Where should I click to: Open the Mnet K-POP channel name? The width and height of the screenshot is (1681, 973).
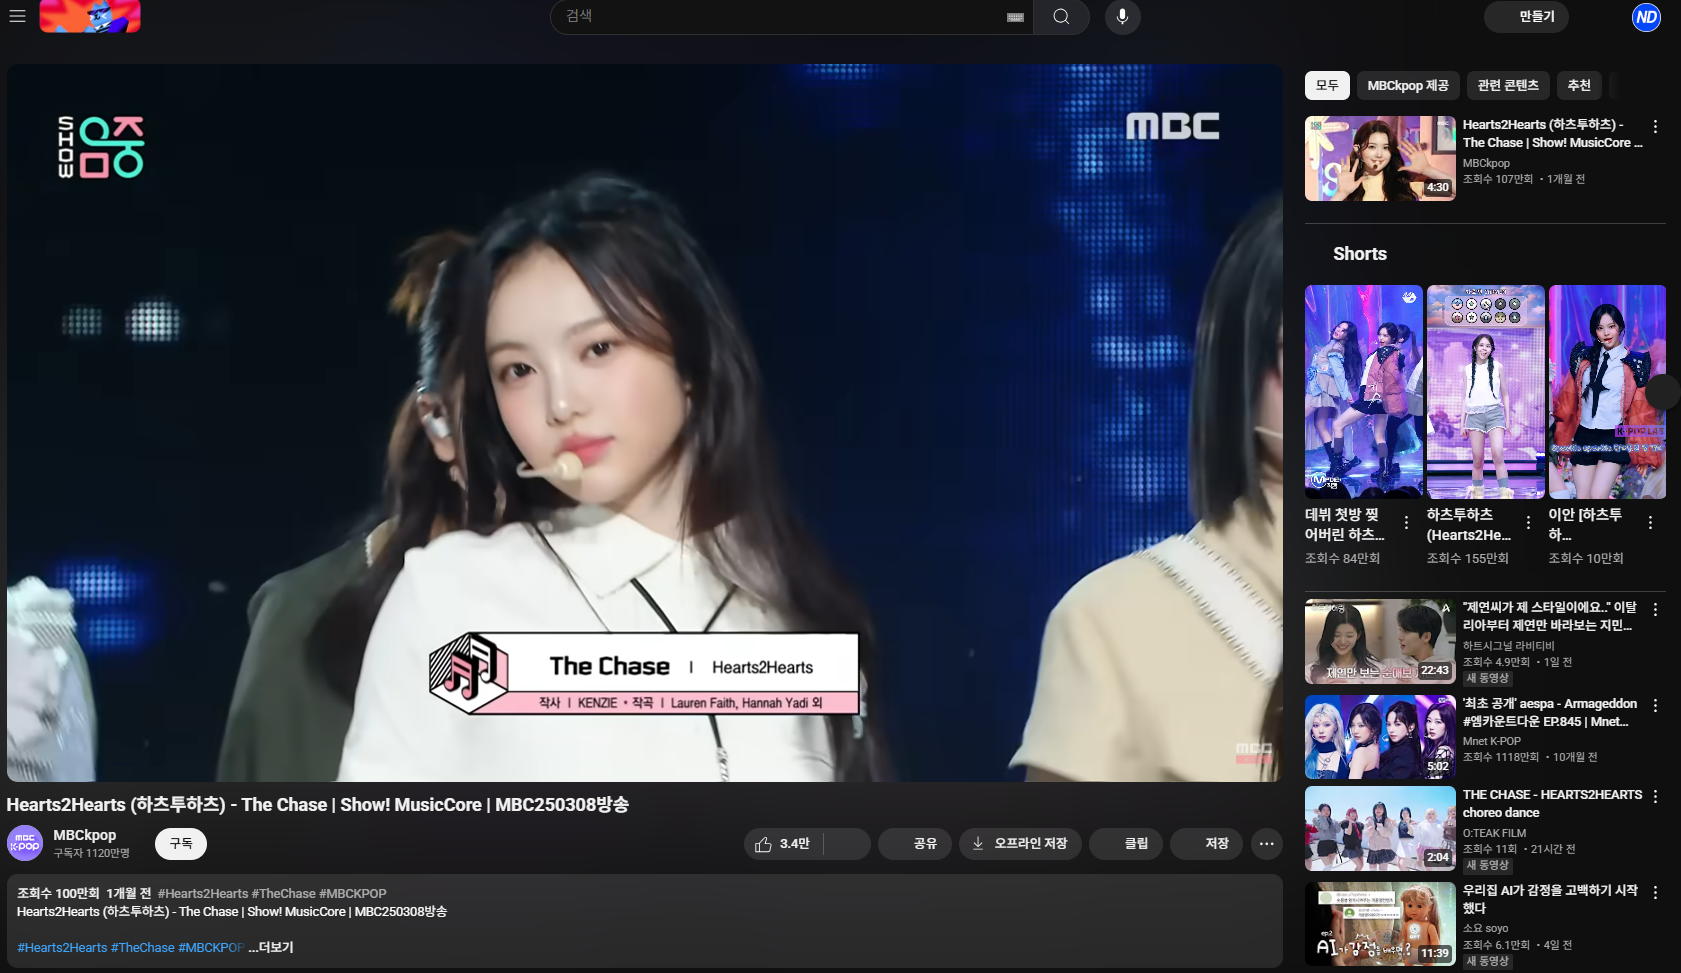tap(1492, 741)
